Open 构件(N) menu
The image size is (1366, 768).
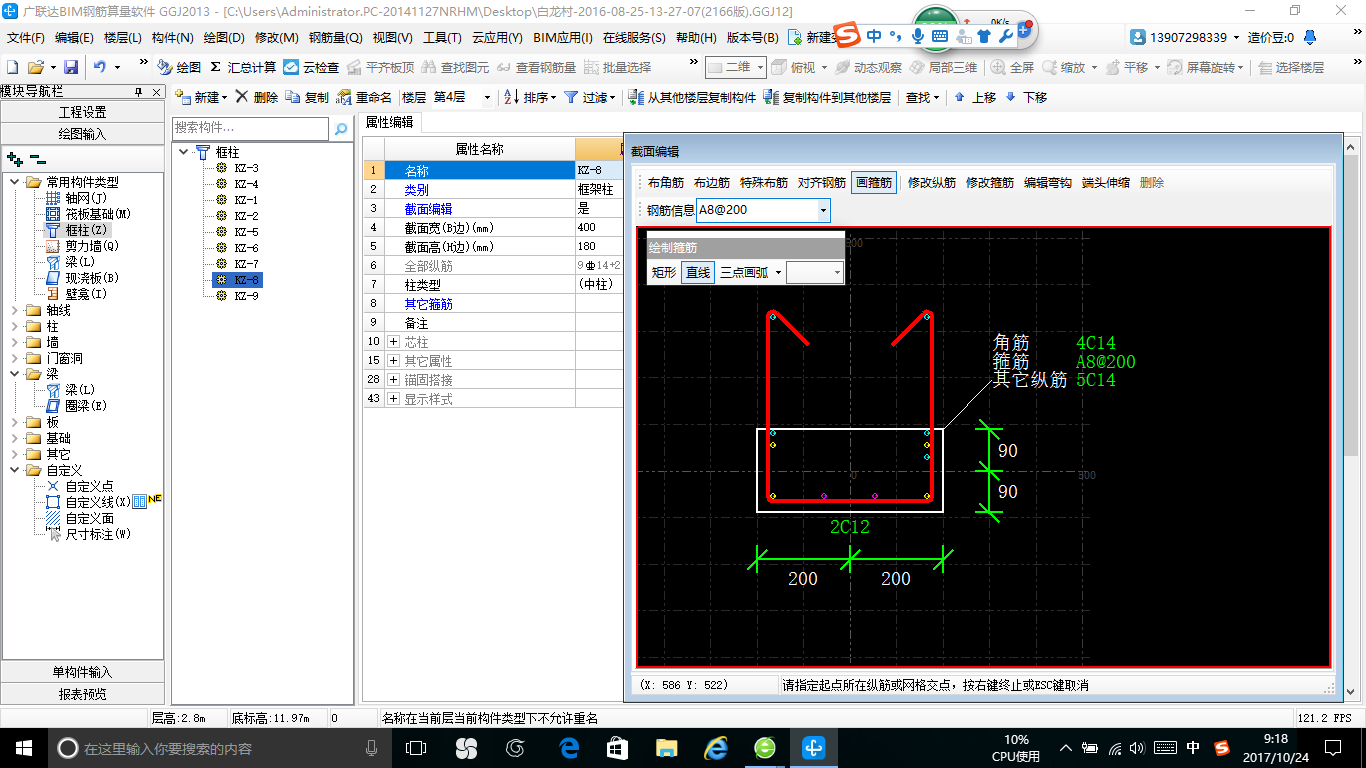[x=172, y=38]
